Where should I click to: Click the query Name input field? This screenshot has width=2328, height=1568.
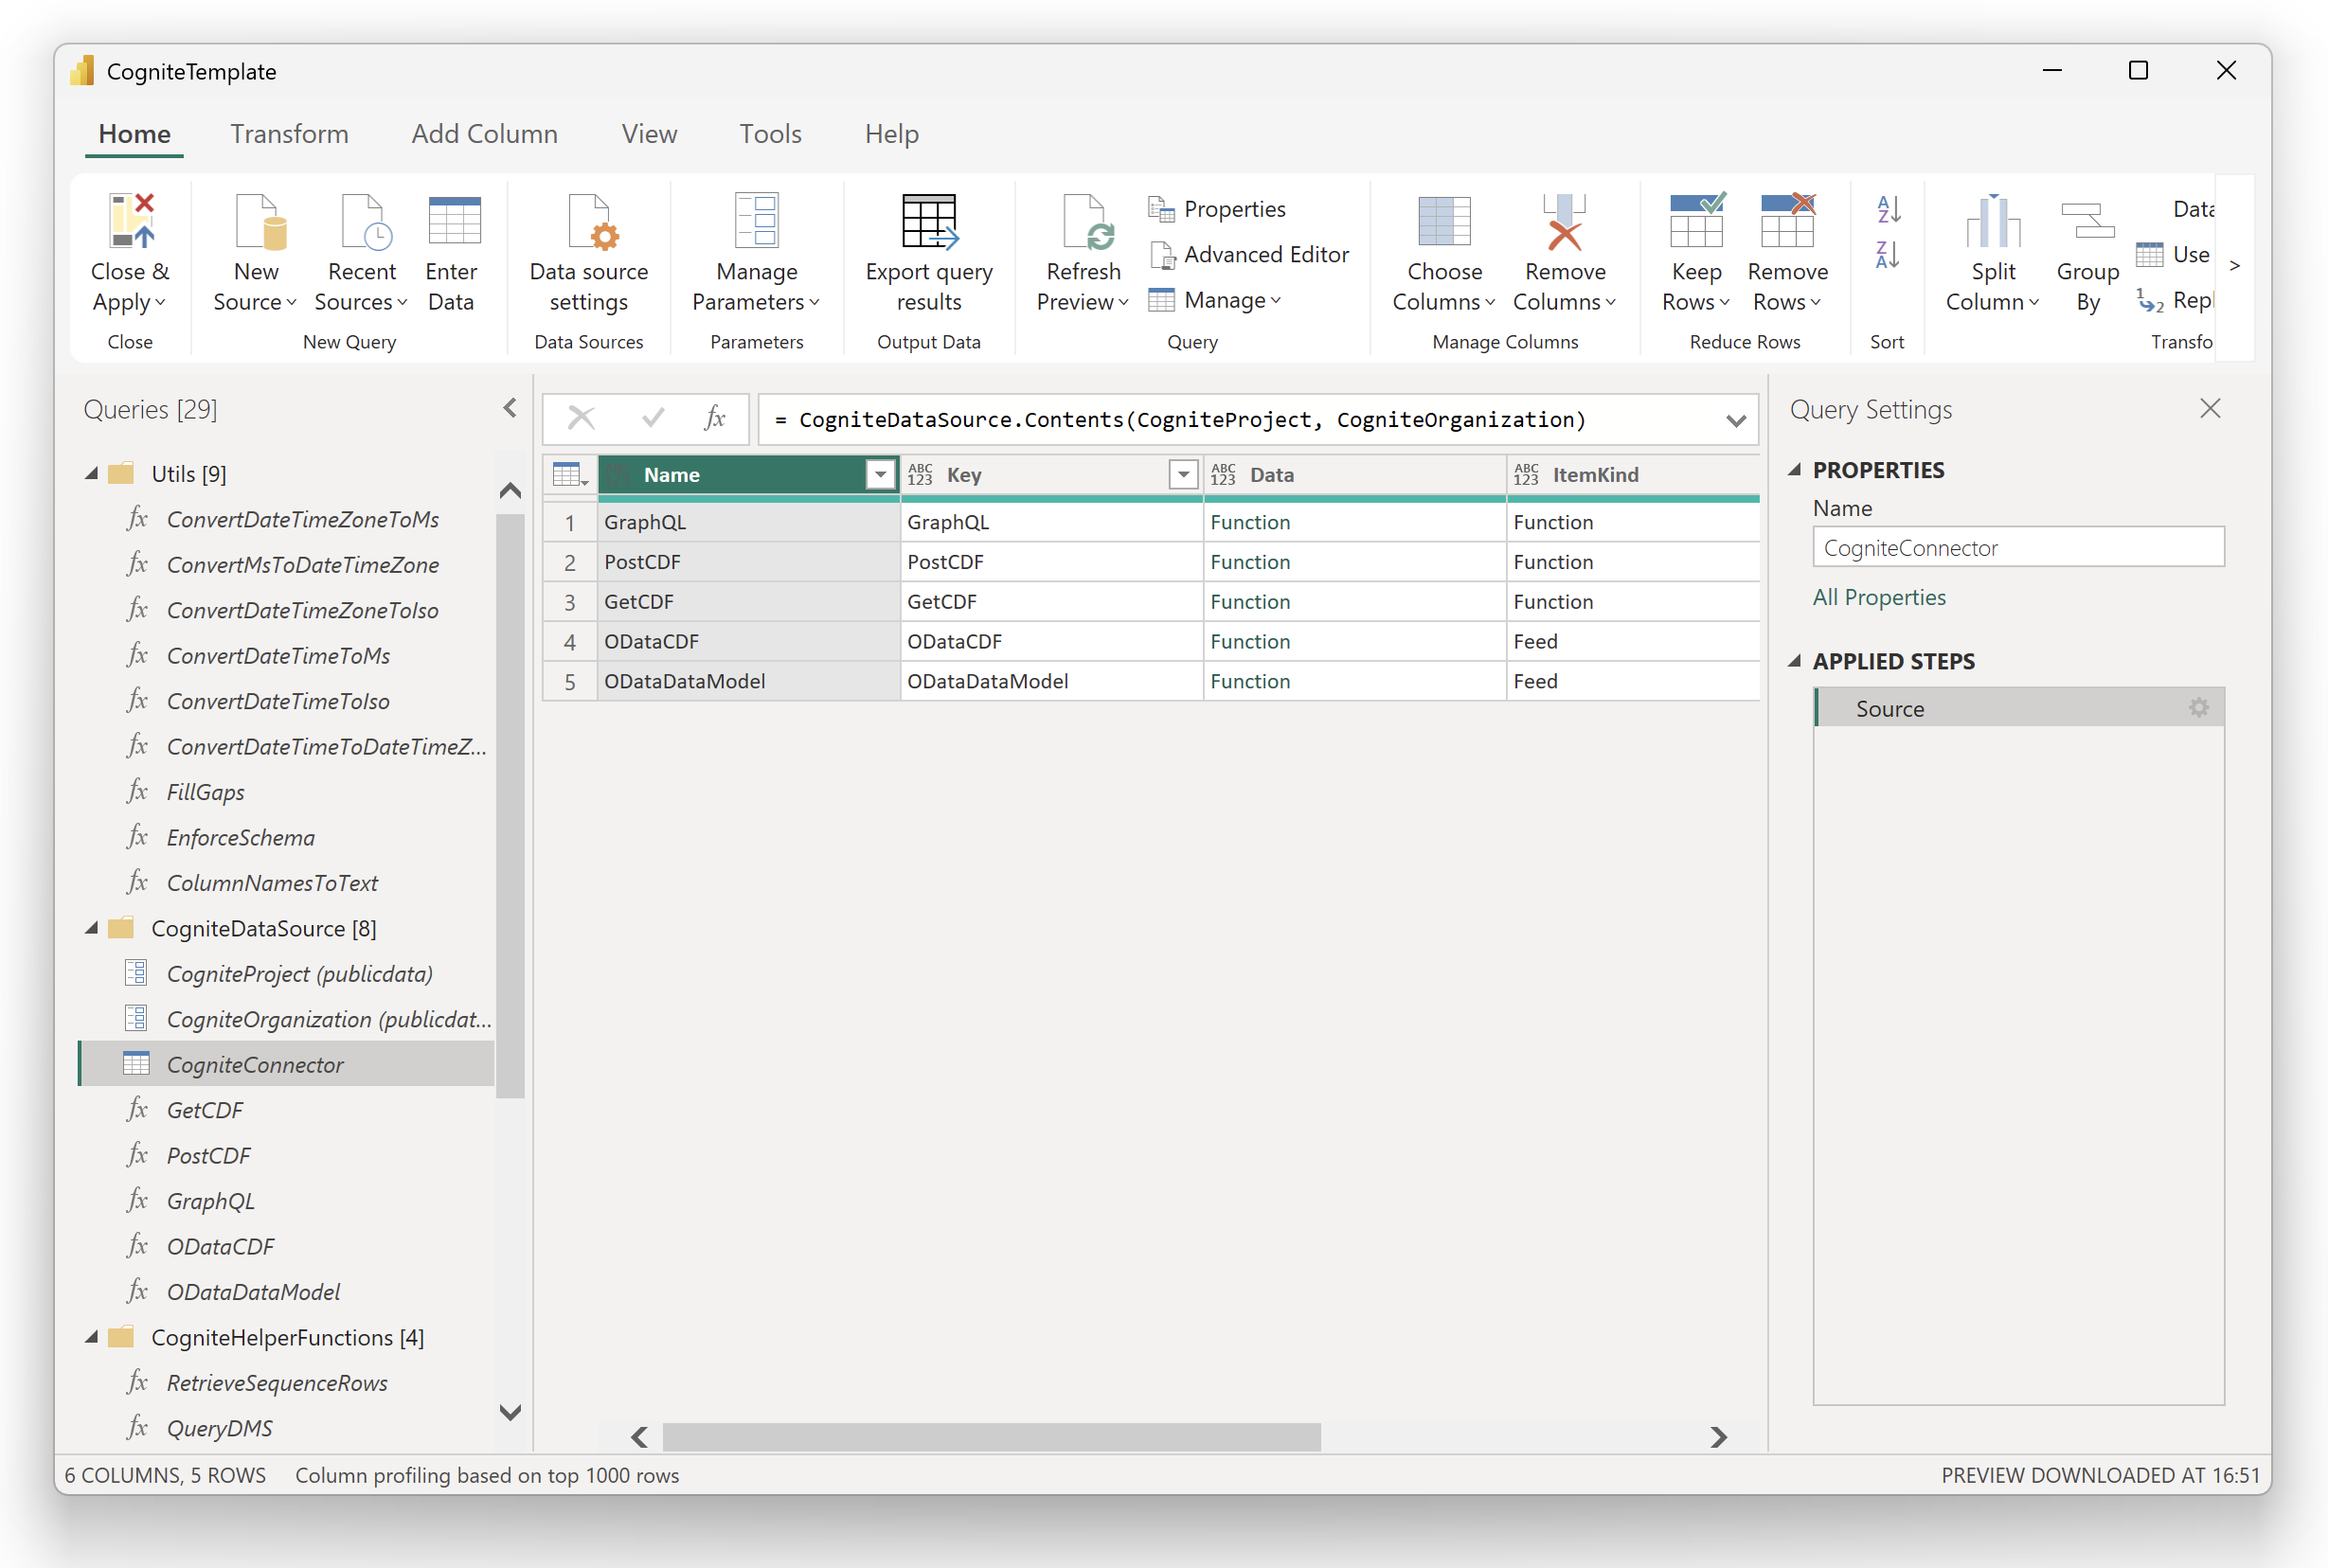click(x=2017, y=548)
